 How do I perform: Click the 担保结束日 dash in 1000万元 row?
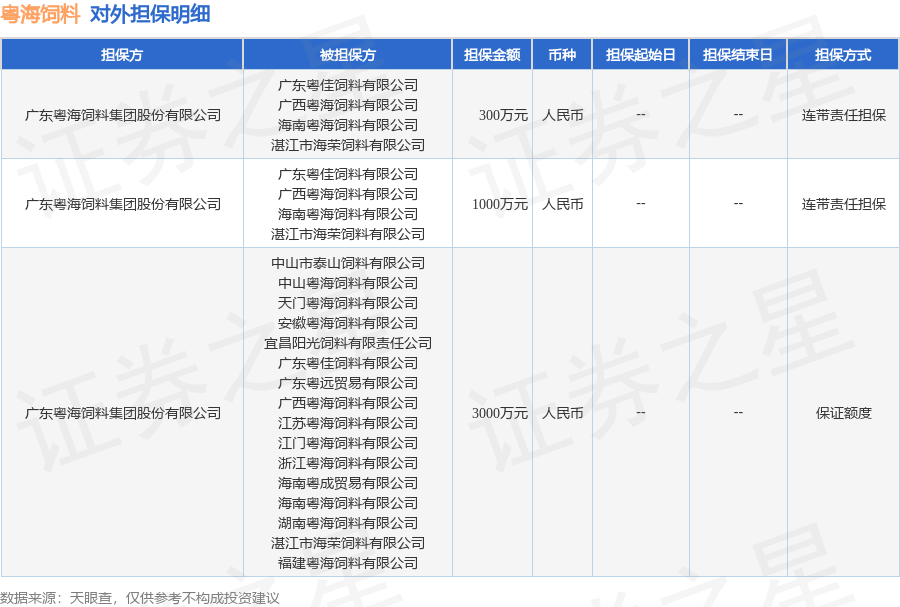pos(738,204)
